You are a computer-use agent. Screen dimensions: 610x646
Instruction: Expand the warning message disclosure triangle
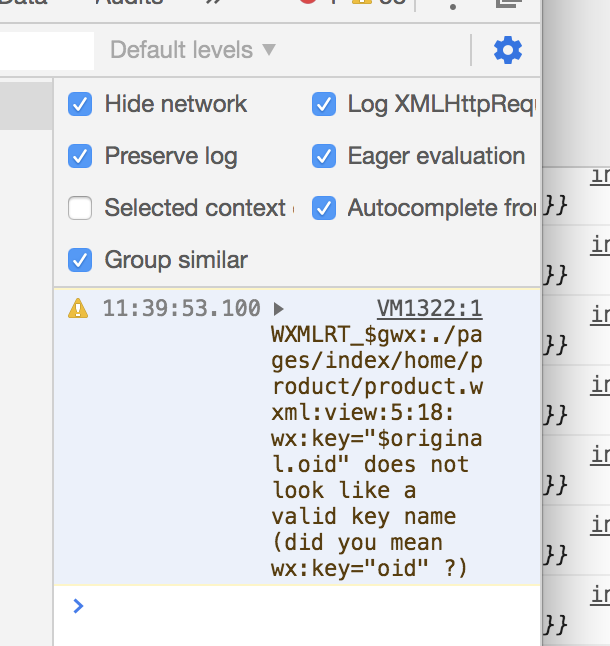(279, 309)
